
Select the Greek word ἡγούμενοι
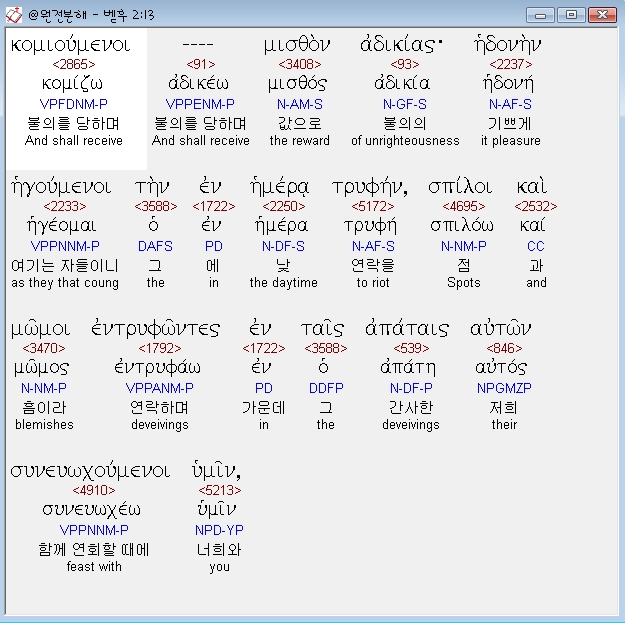[61, 187]
